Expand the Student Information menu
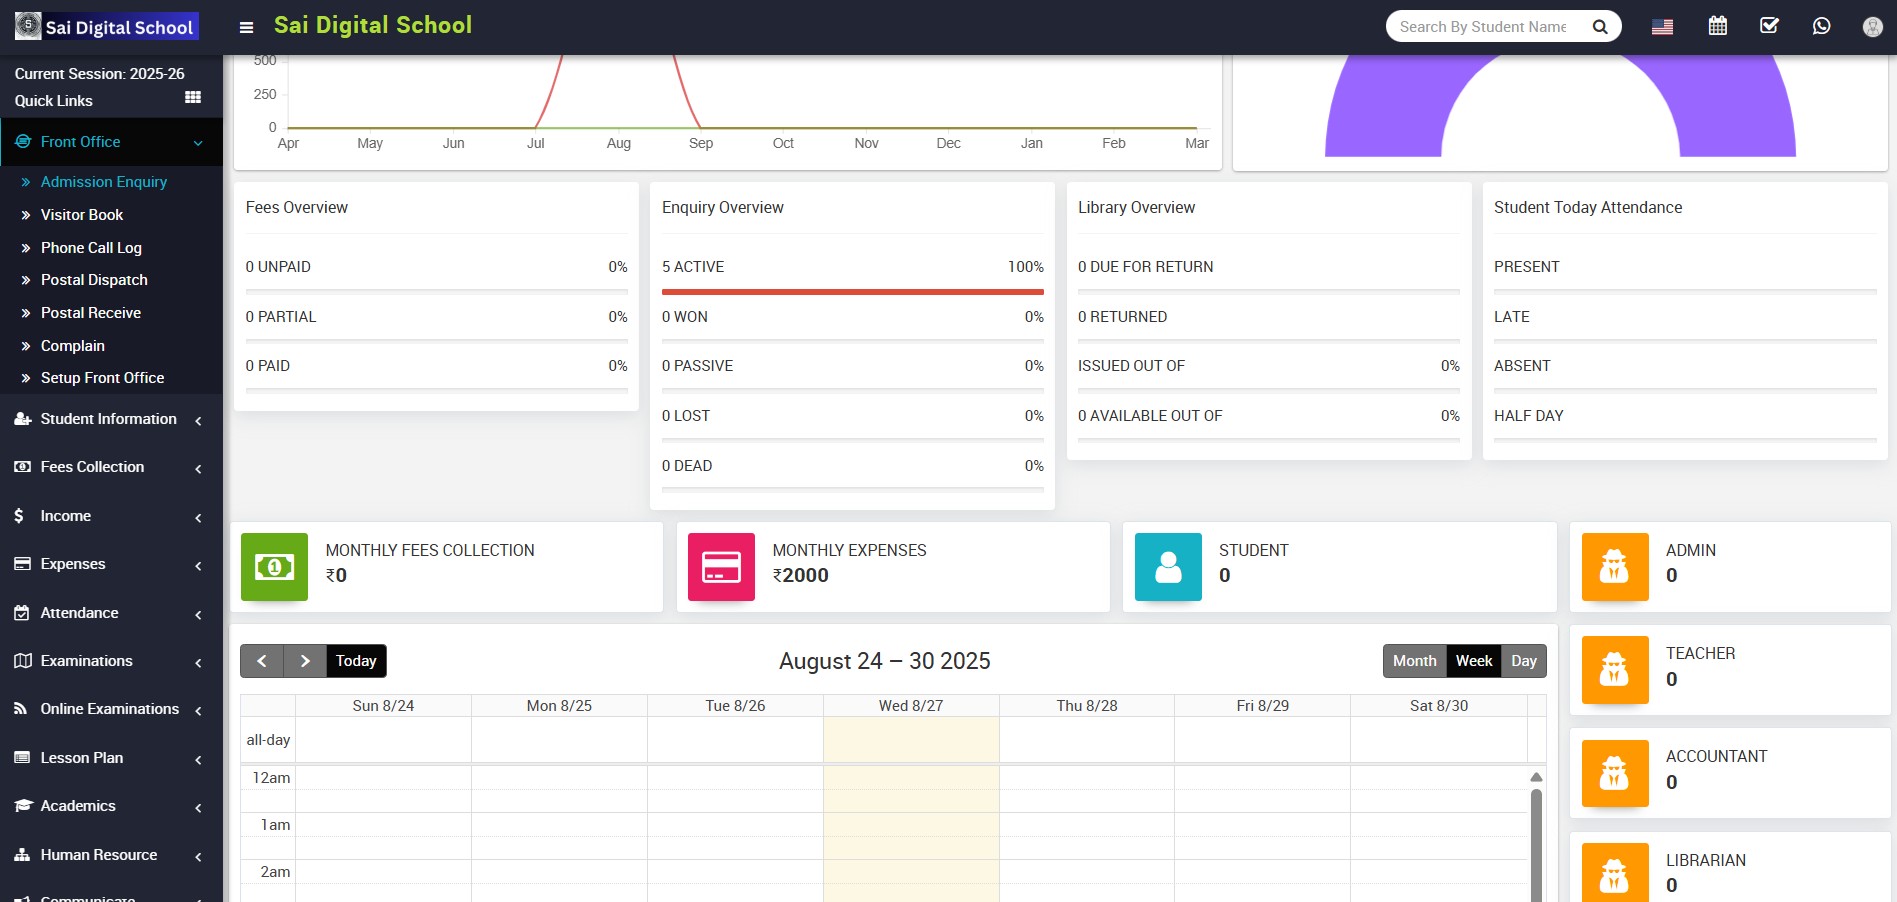Viewport: 1897px width, 902px height. (x=108, y=419)
